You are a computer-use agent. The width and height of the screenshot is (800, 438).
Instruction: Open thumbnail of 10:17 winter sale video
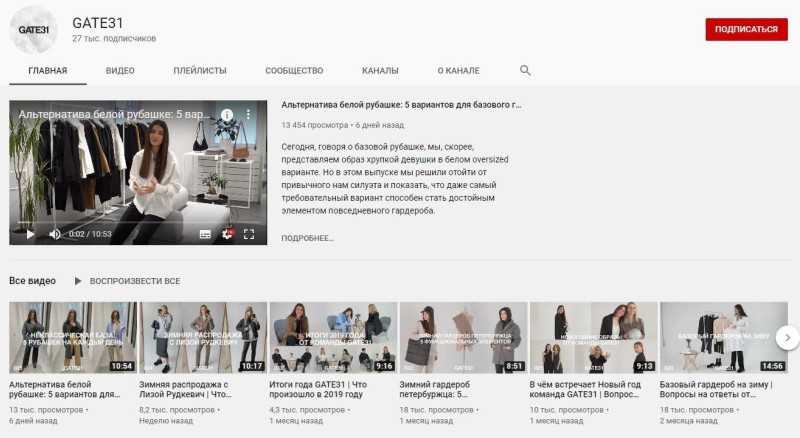pos(203,337)
